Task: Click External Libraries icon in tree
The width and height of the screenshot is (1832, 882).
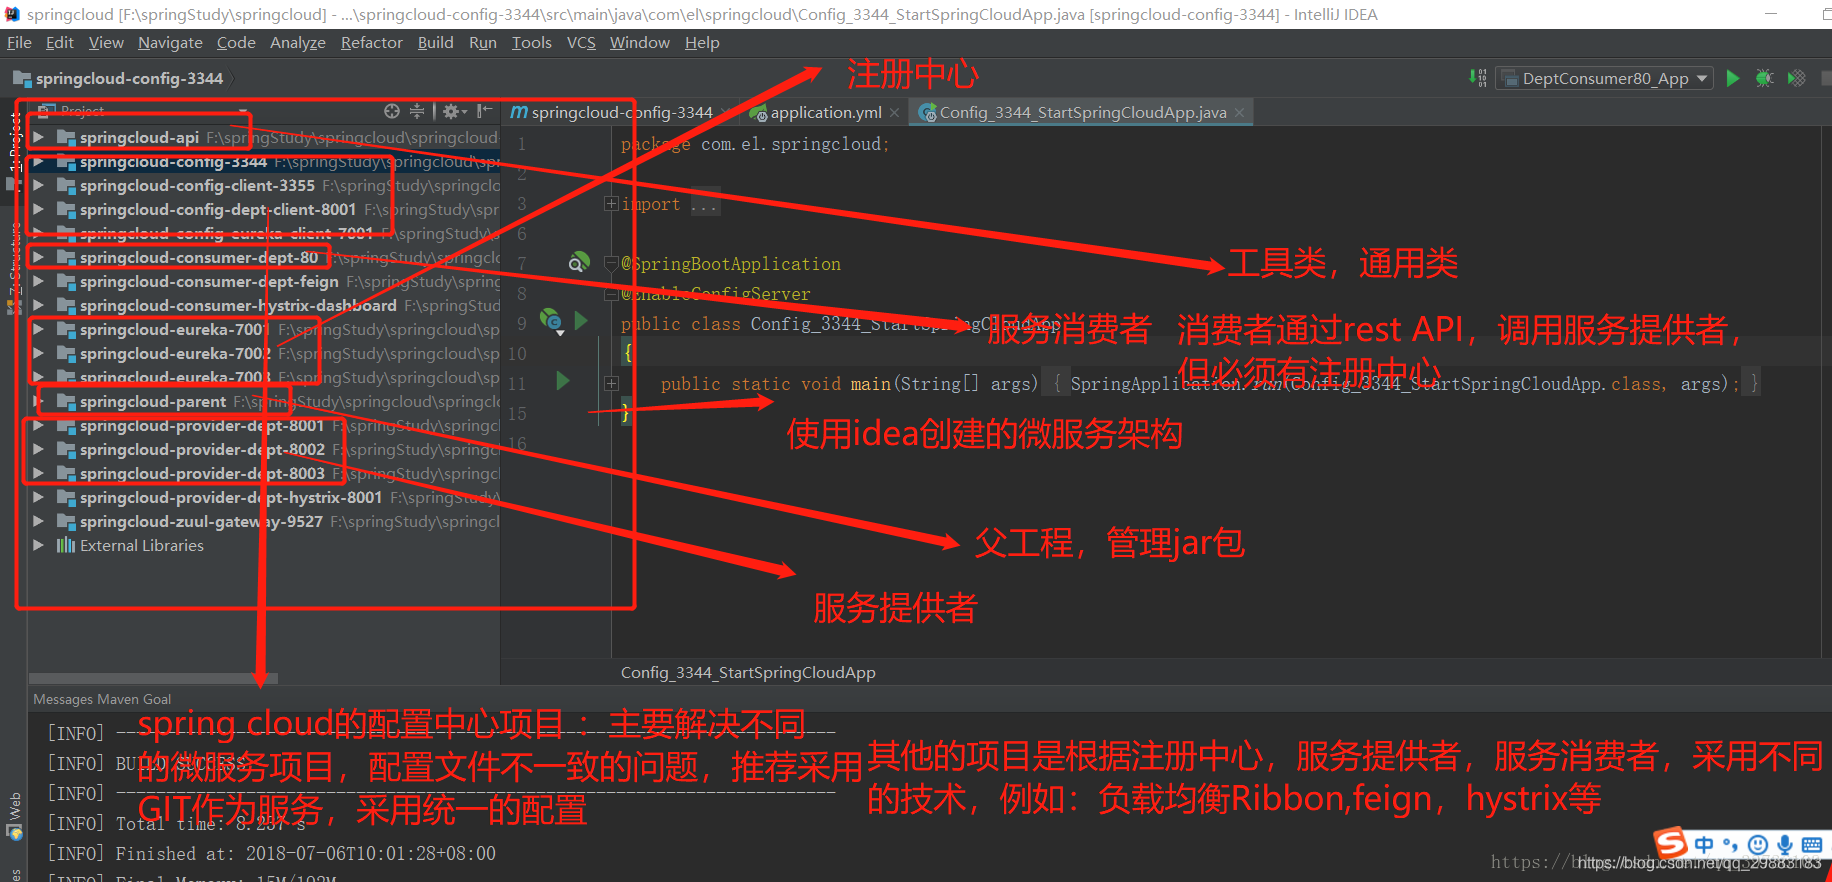Action: [x=66, y=545]
